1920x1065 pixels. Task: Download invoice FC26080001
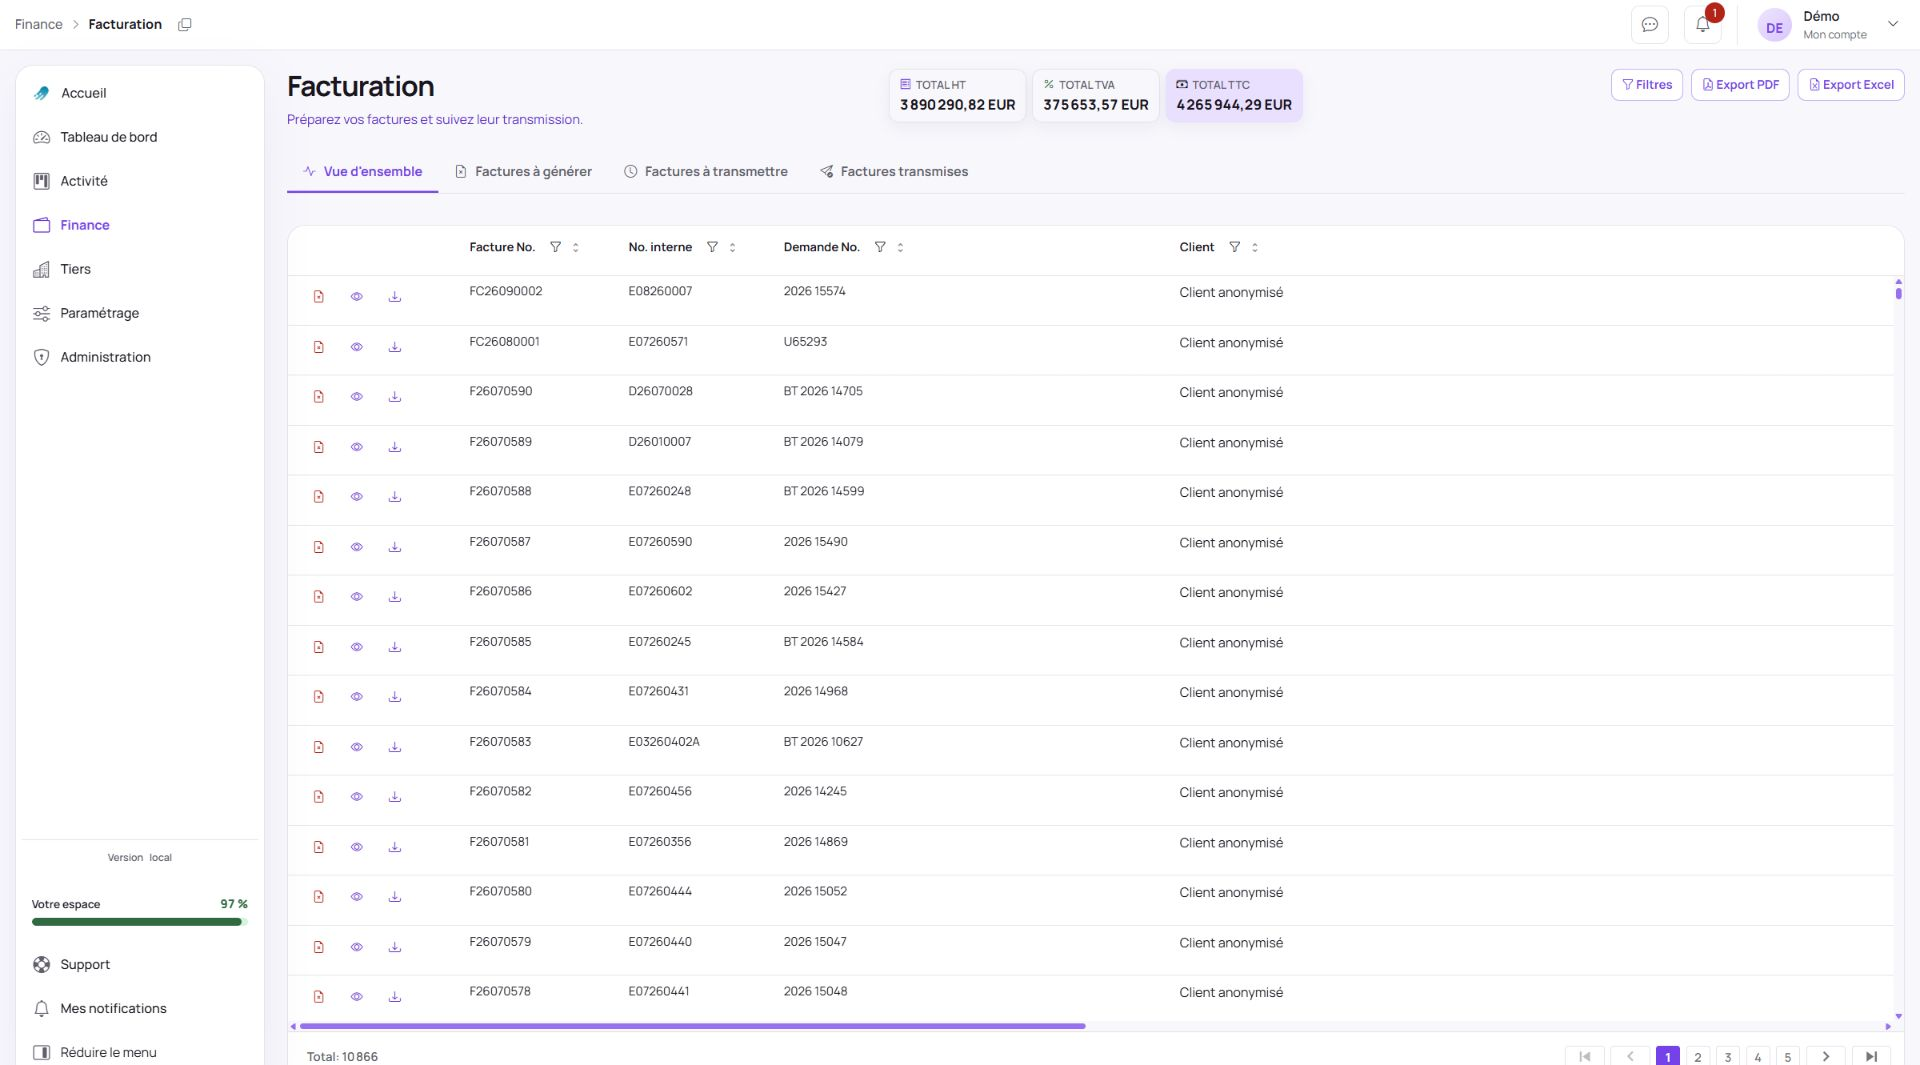click(x=395, y=347)
